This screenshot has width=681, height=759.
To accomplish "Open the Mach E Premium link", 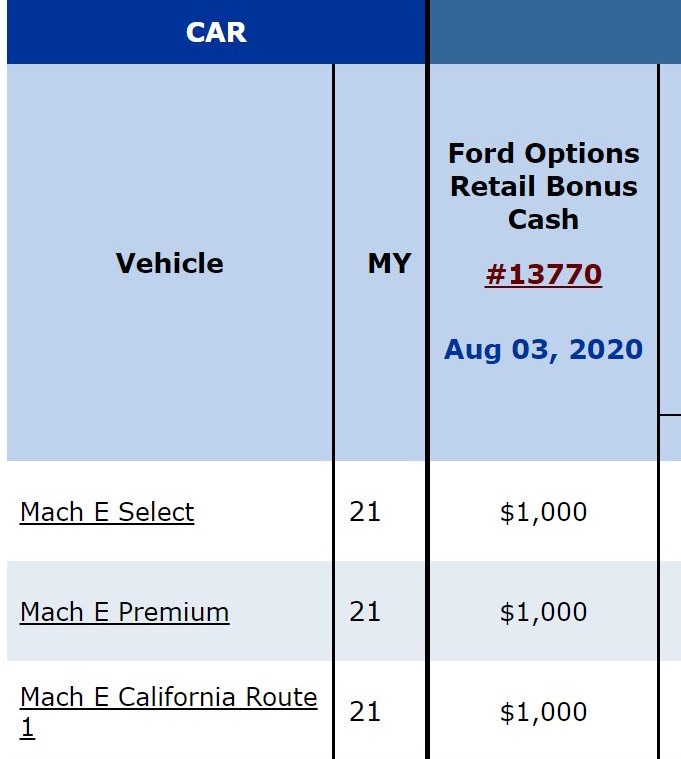I will [x=124, y=612].
